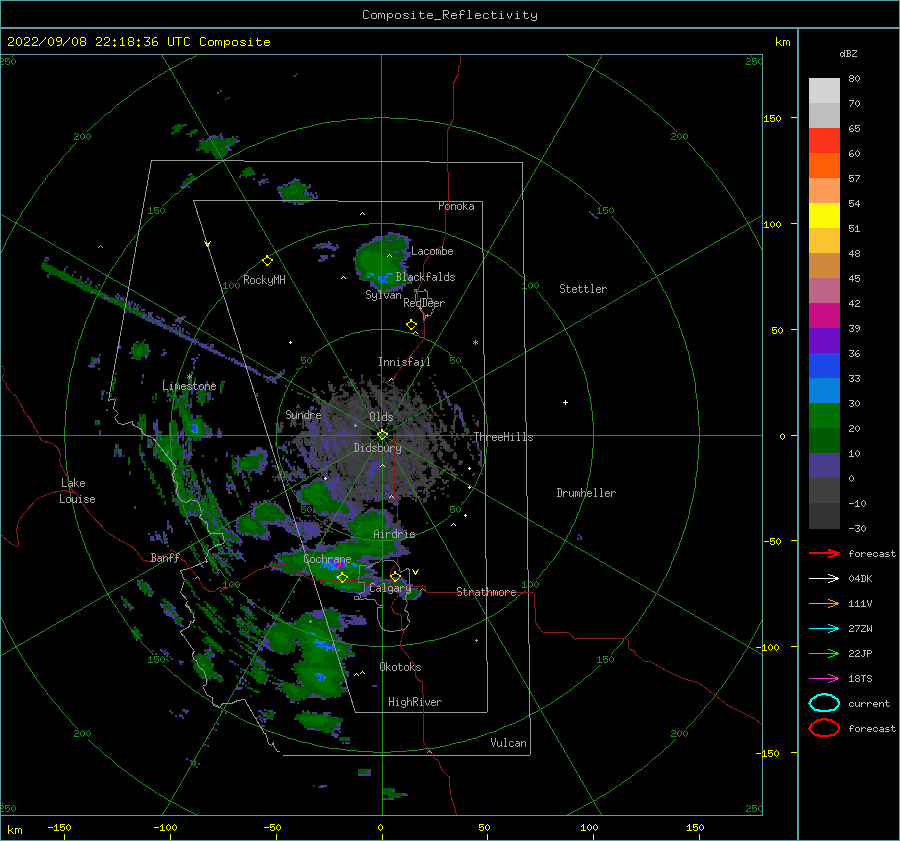Screen dimensions: 900x841
Task: Select the yellow radar-center diamond near Didsbury
Action: [382, 435]
